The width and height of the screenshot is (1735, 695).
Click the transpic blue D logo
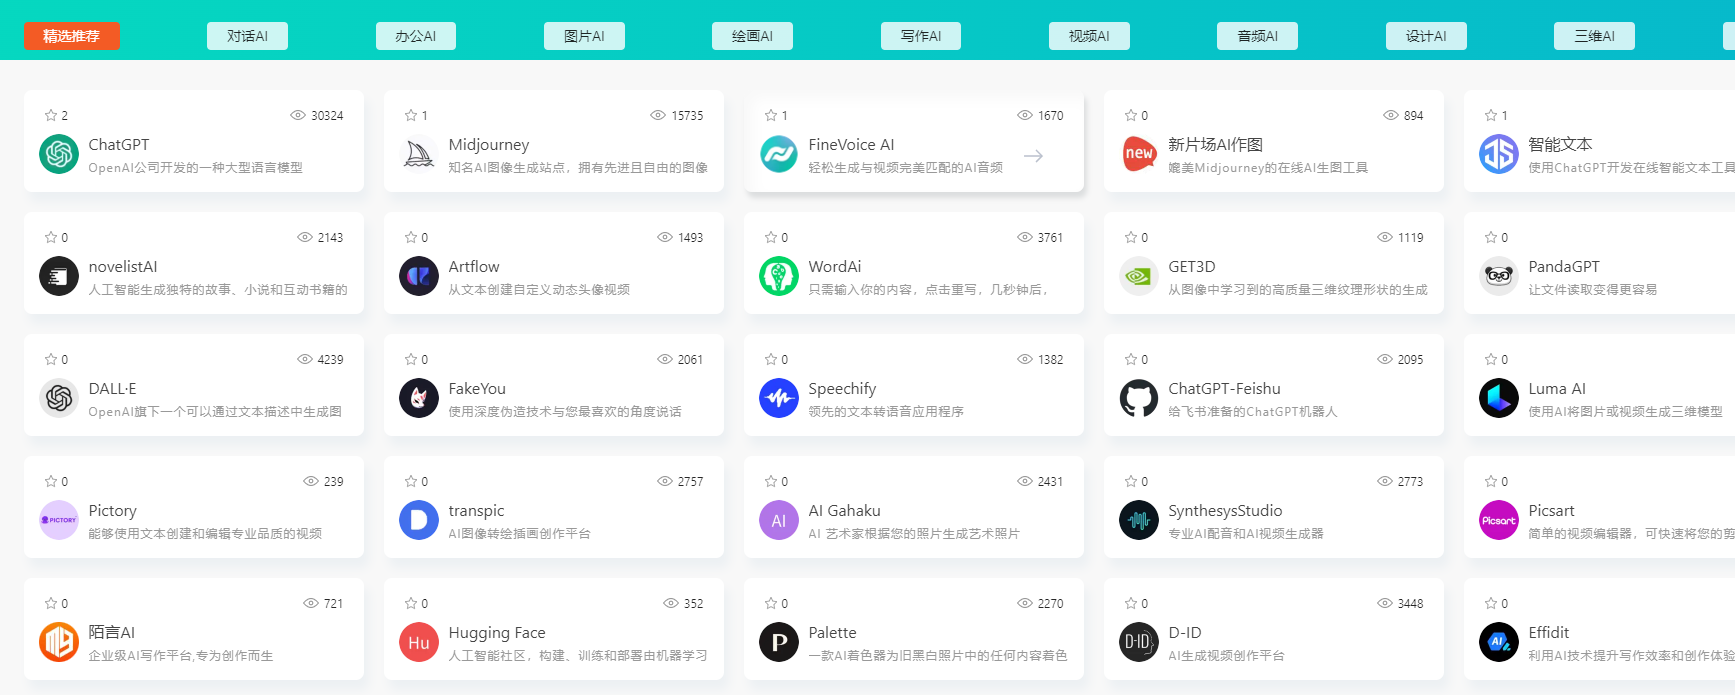(x=419, y=520)
